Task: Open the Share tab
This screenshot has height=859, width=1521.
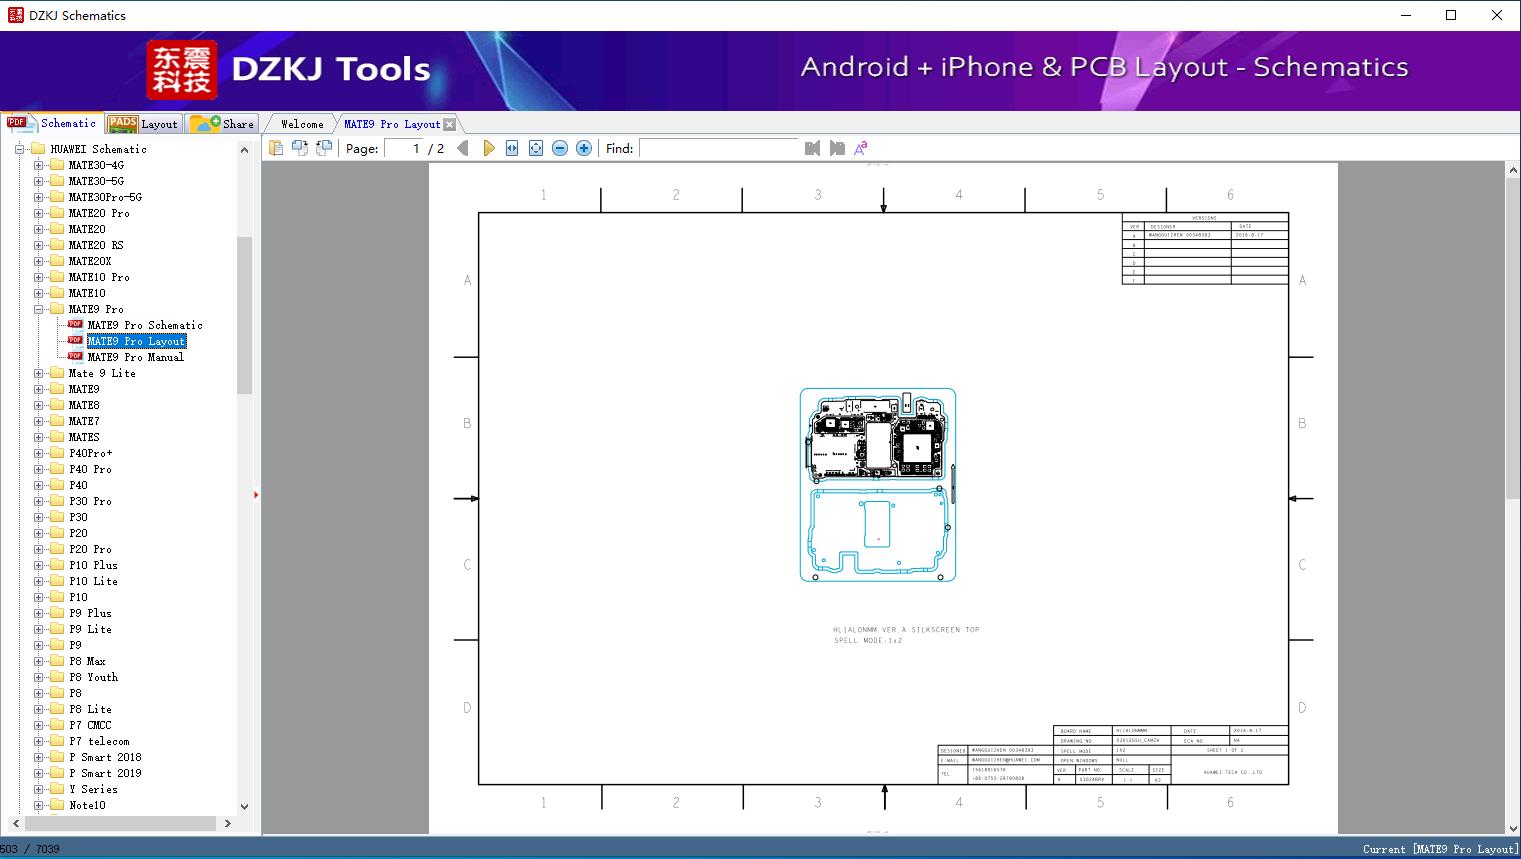Action: pyautogui.click(x=222, y=124)
